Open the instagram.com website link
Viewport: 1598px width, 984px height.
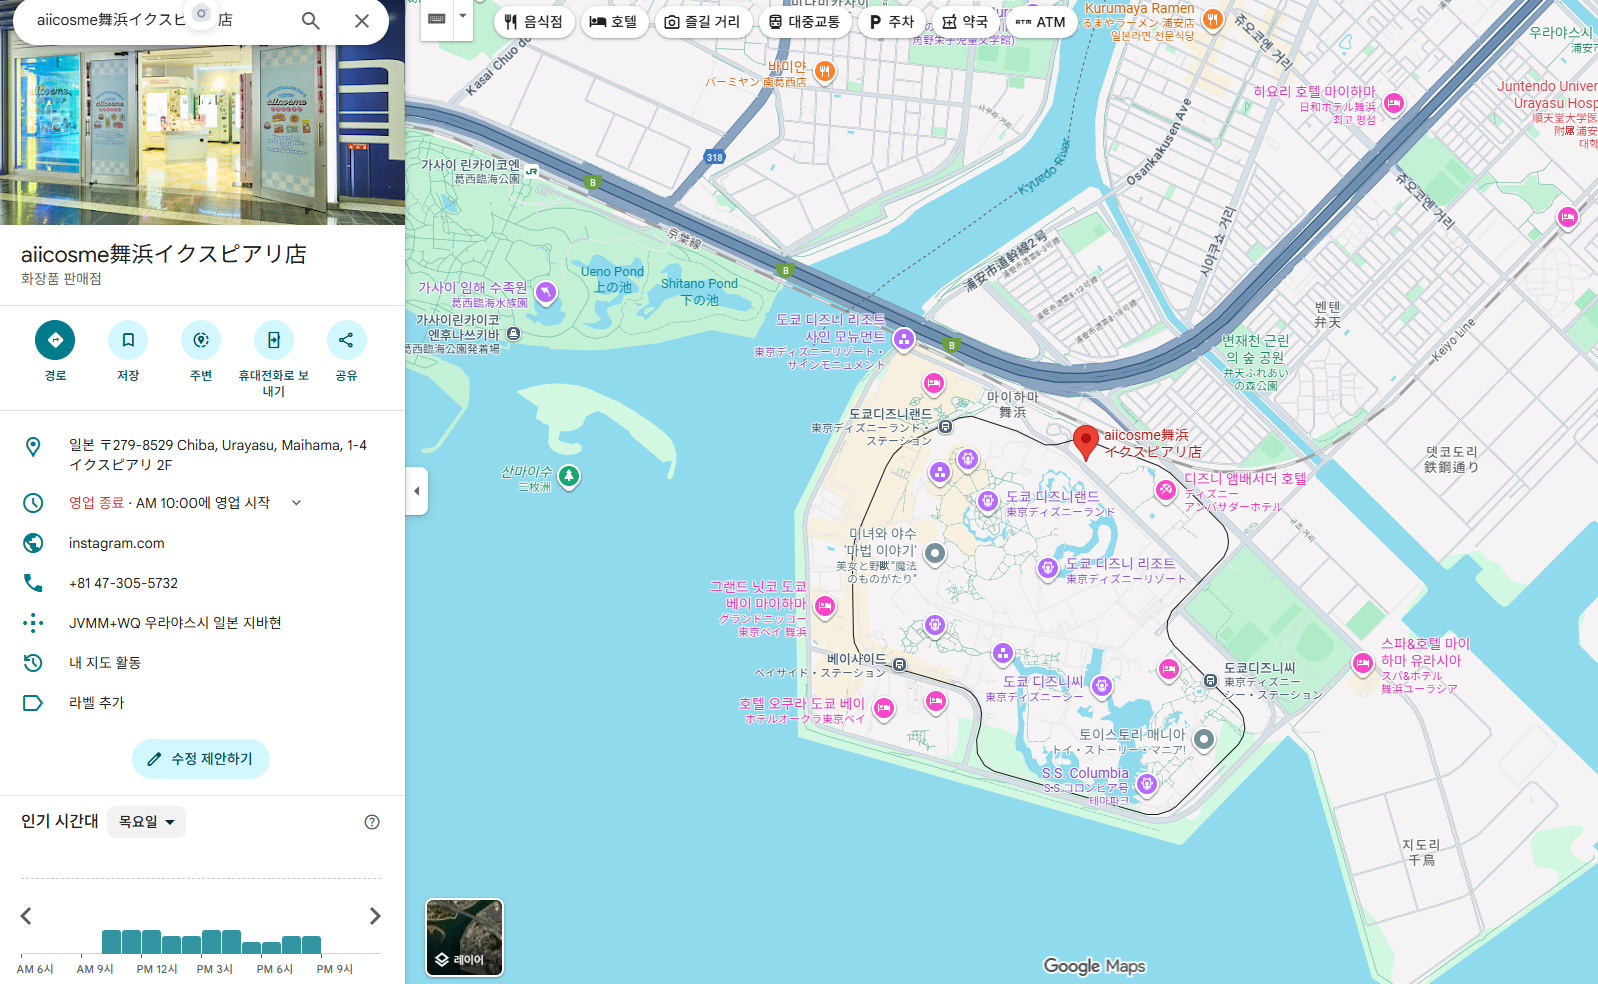coord(117,543)
